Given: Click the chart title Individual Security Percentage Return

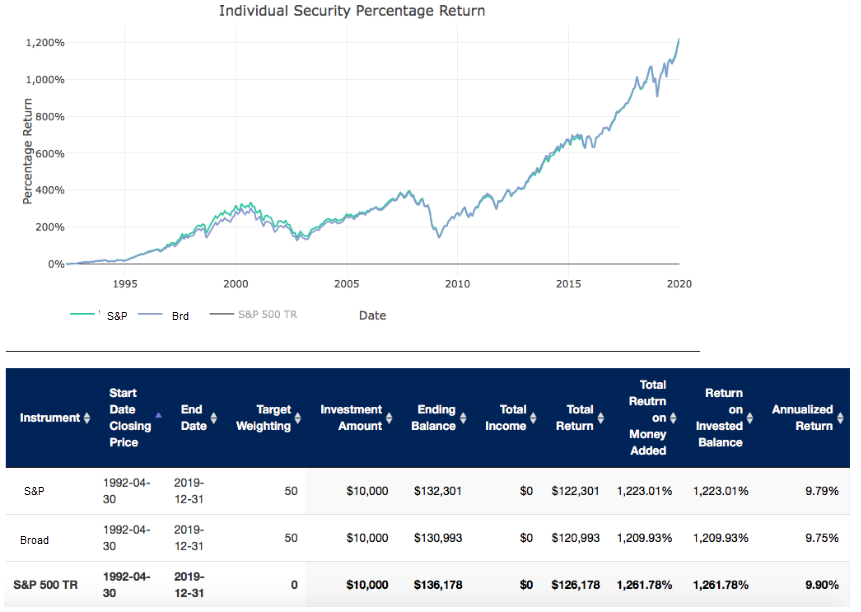Looking at the screenshot, I should (352, 11).
